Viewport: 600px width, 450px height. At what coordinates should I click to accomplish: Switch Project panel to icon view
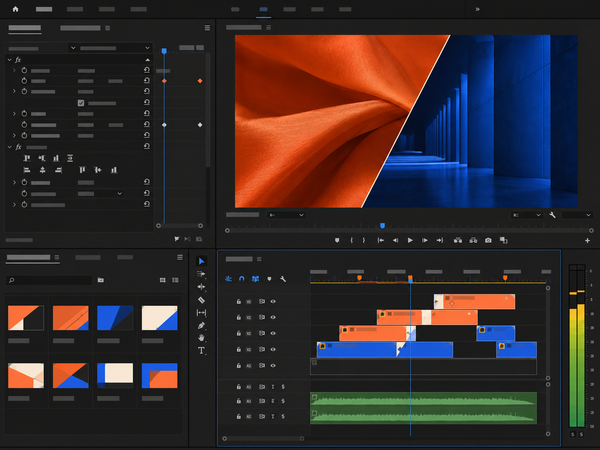pyautogui.click(x=163, y=280)
